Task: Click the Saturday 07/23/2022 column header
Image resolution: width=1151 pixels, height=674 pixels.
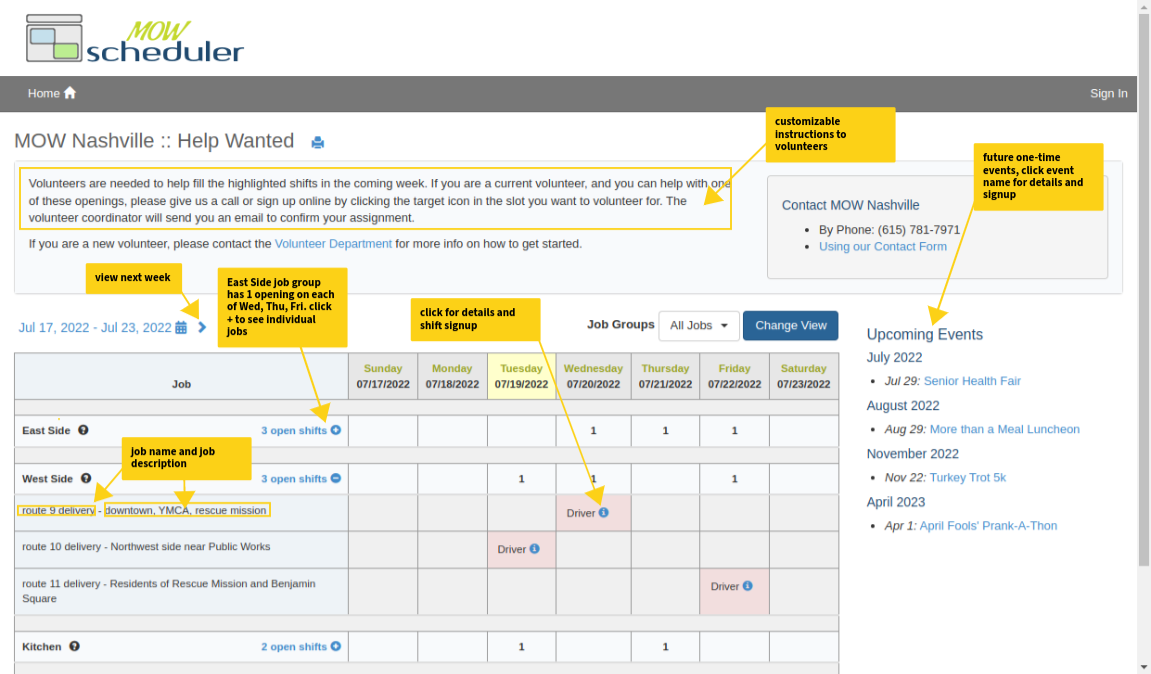Action: (804, 376)
